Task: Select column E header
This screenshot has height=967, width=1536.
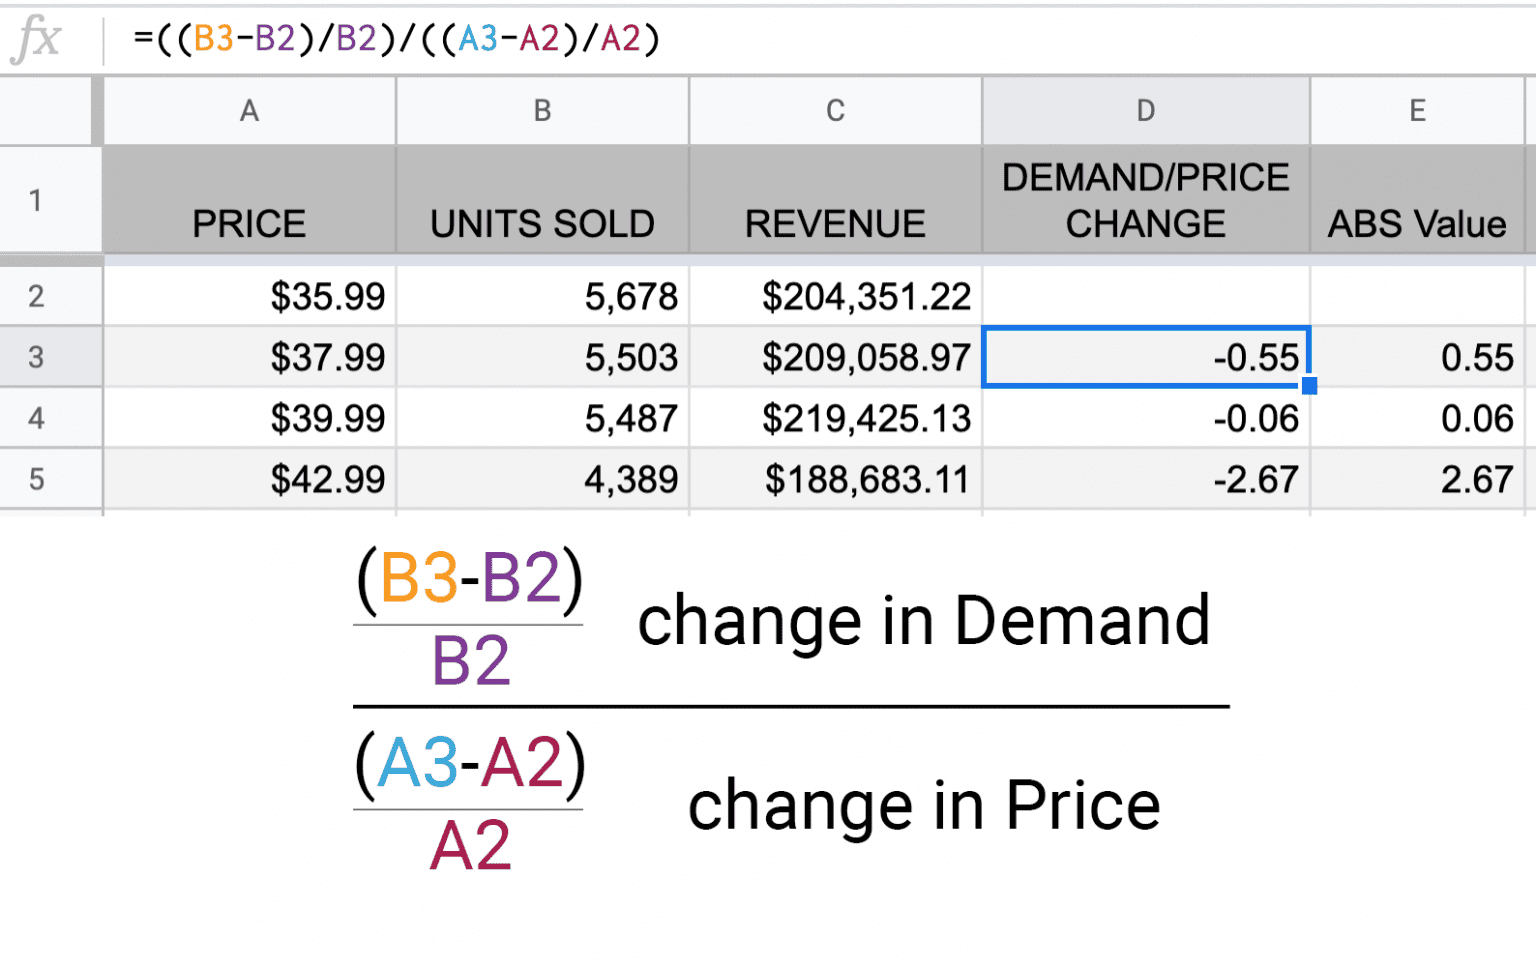Action: [x=1417, y=111]
